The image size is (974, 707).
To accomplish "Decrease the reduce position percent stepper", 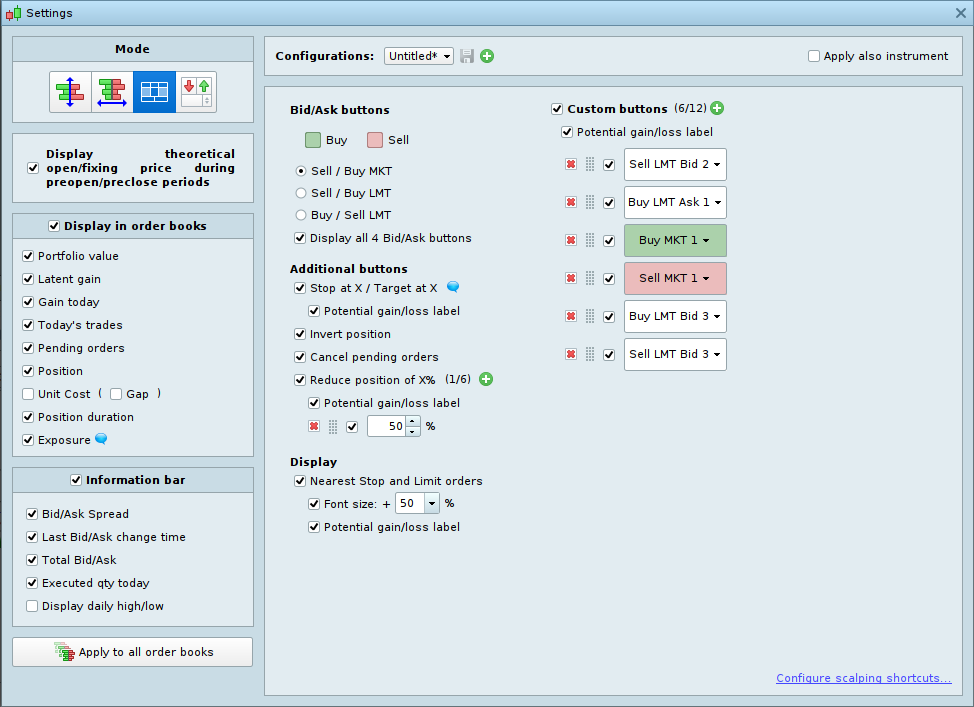I will pyautogui.click(x=412, y=431).
